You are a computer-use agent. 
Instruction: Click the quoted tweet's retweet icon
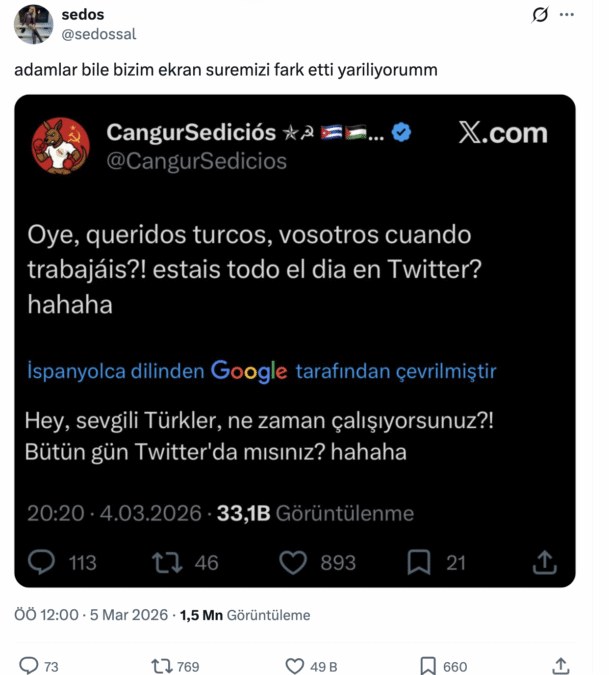pyautogui.click(x=166, y=563)
